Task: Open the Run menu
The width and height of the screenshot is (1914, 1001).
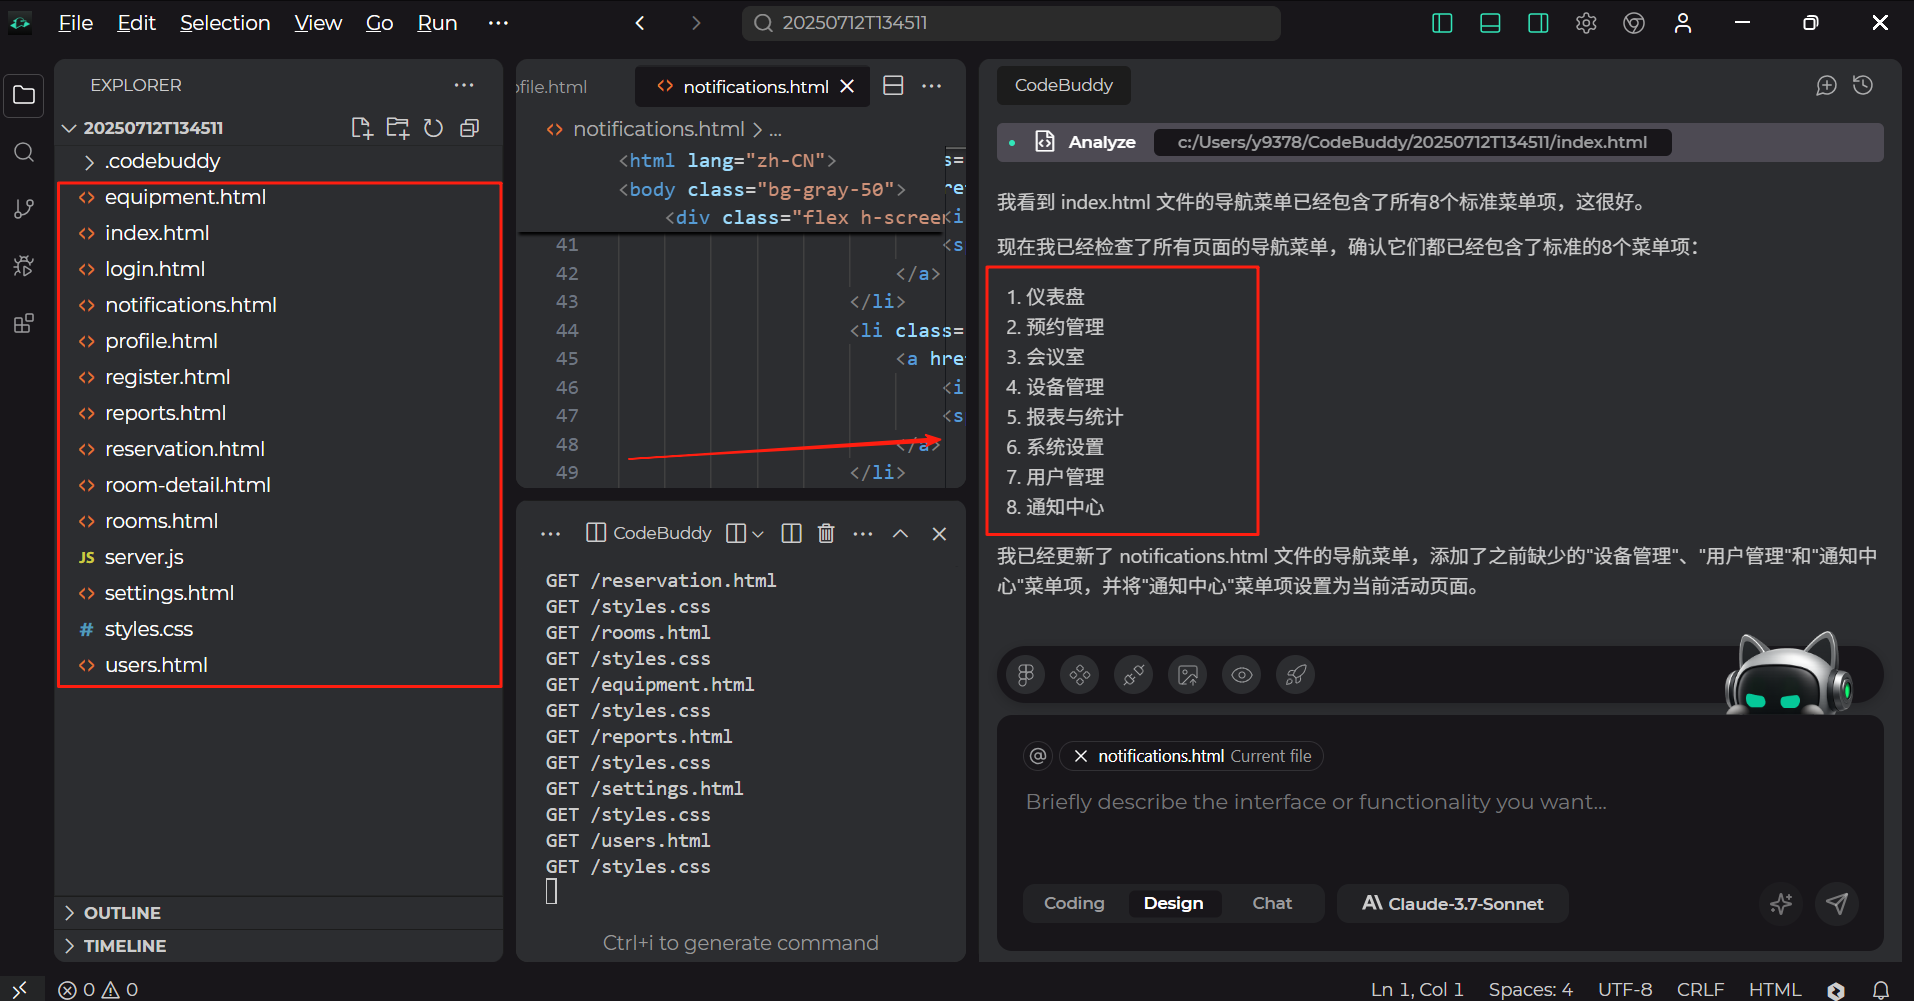Action: pos(437,23)
